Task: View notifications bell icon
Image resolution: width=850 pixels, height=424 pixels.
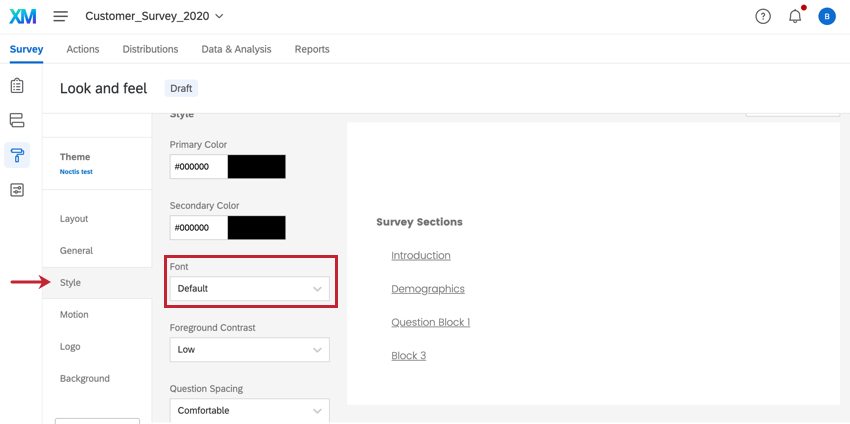Action: point(795,16)
